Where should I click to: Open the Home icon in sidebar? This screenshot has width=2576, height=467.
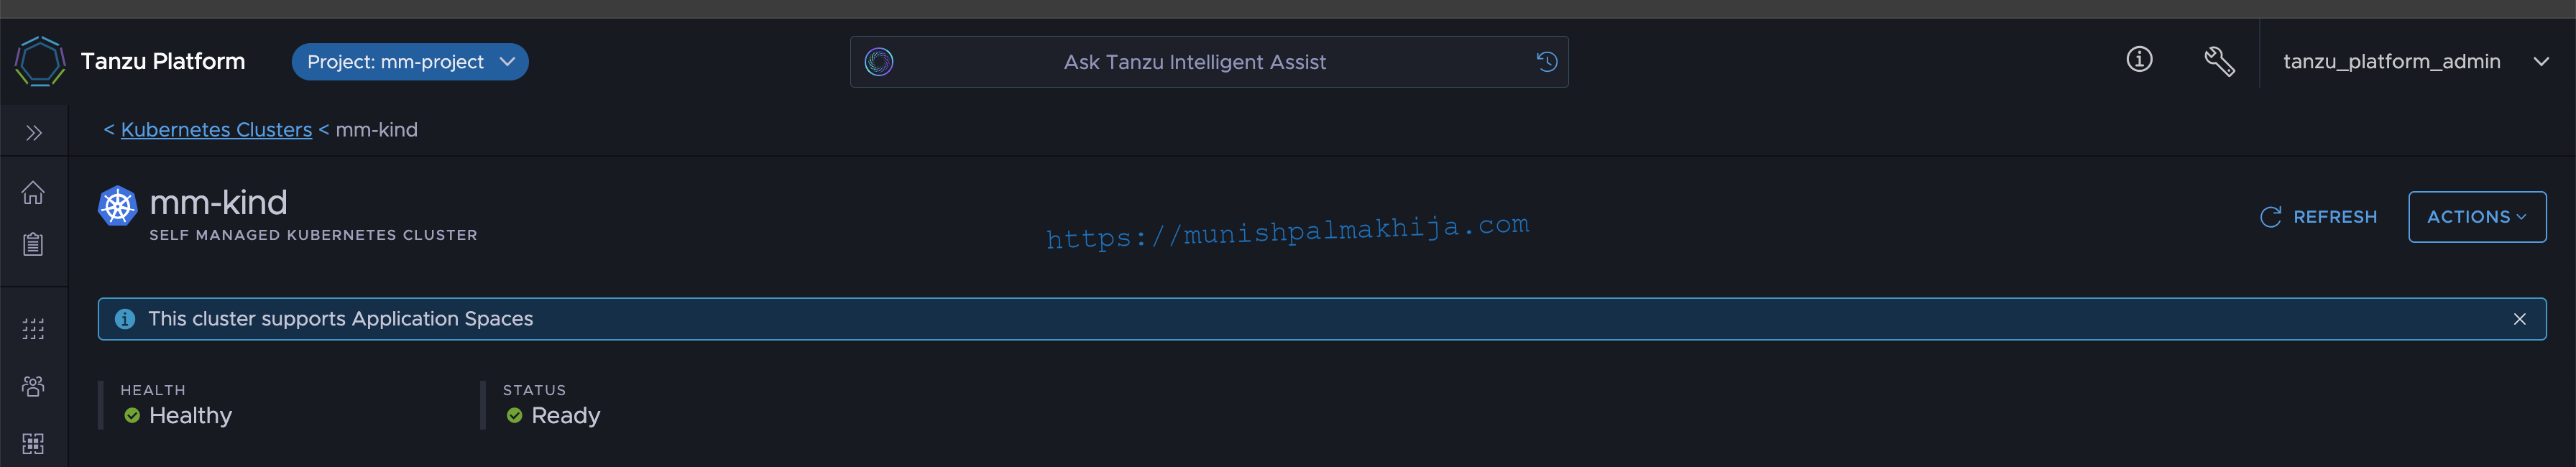33,192
